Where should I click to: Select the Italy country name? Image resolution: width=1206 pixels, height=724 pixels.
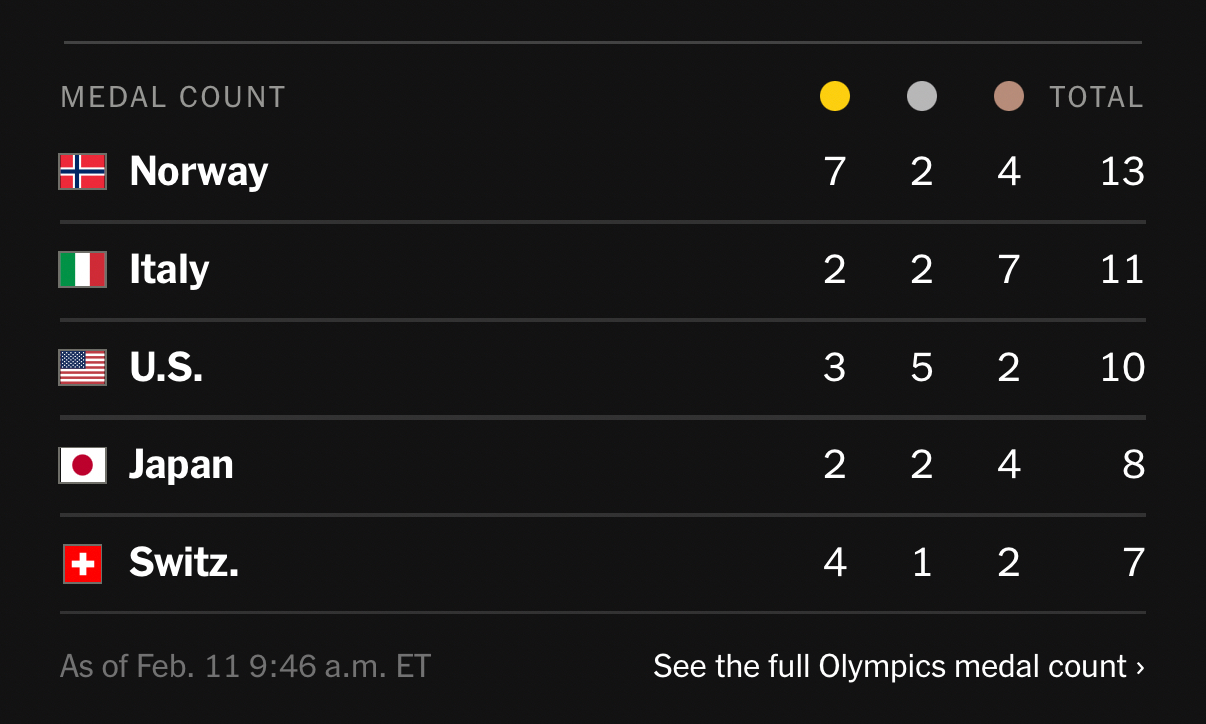tap(169, 269)
